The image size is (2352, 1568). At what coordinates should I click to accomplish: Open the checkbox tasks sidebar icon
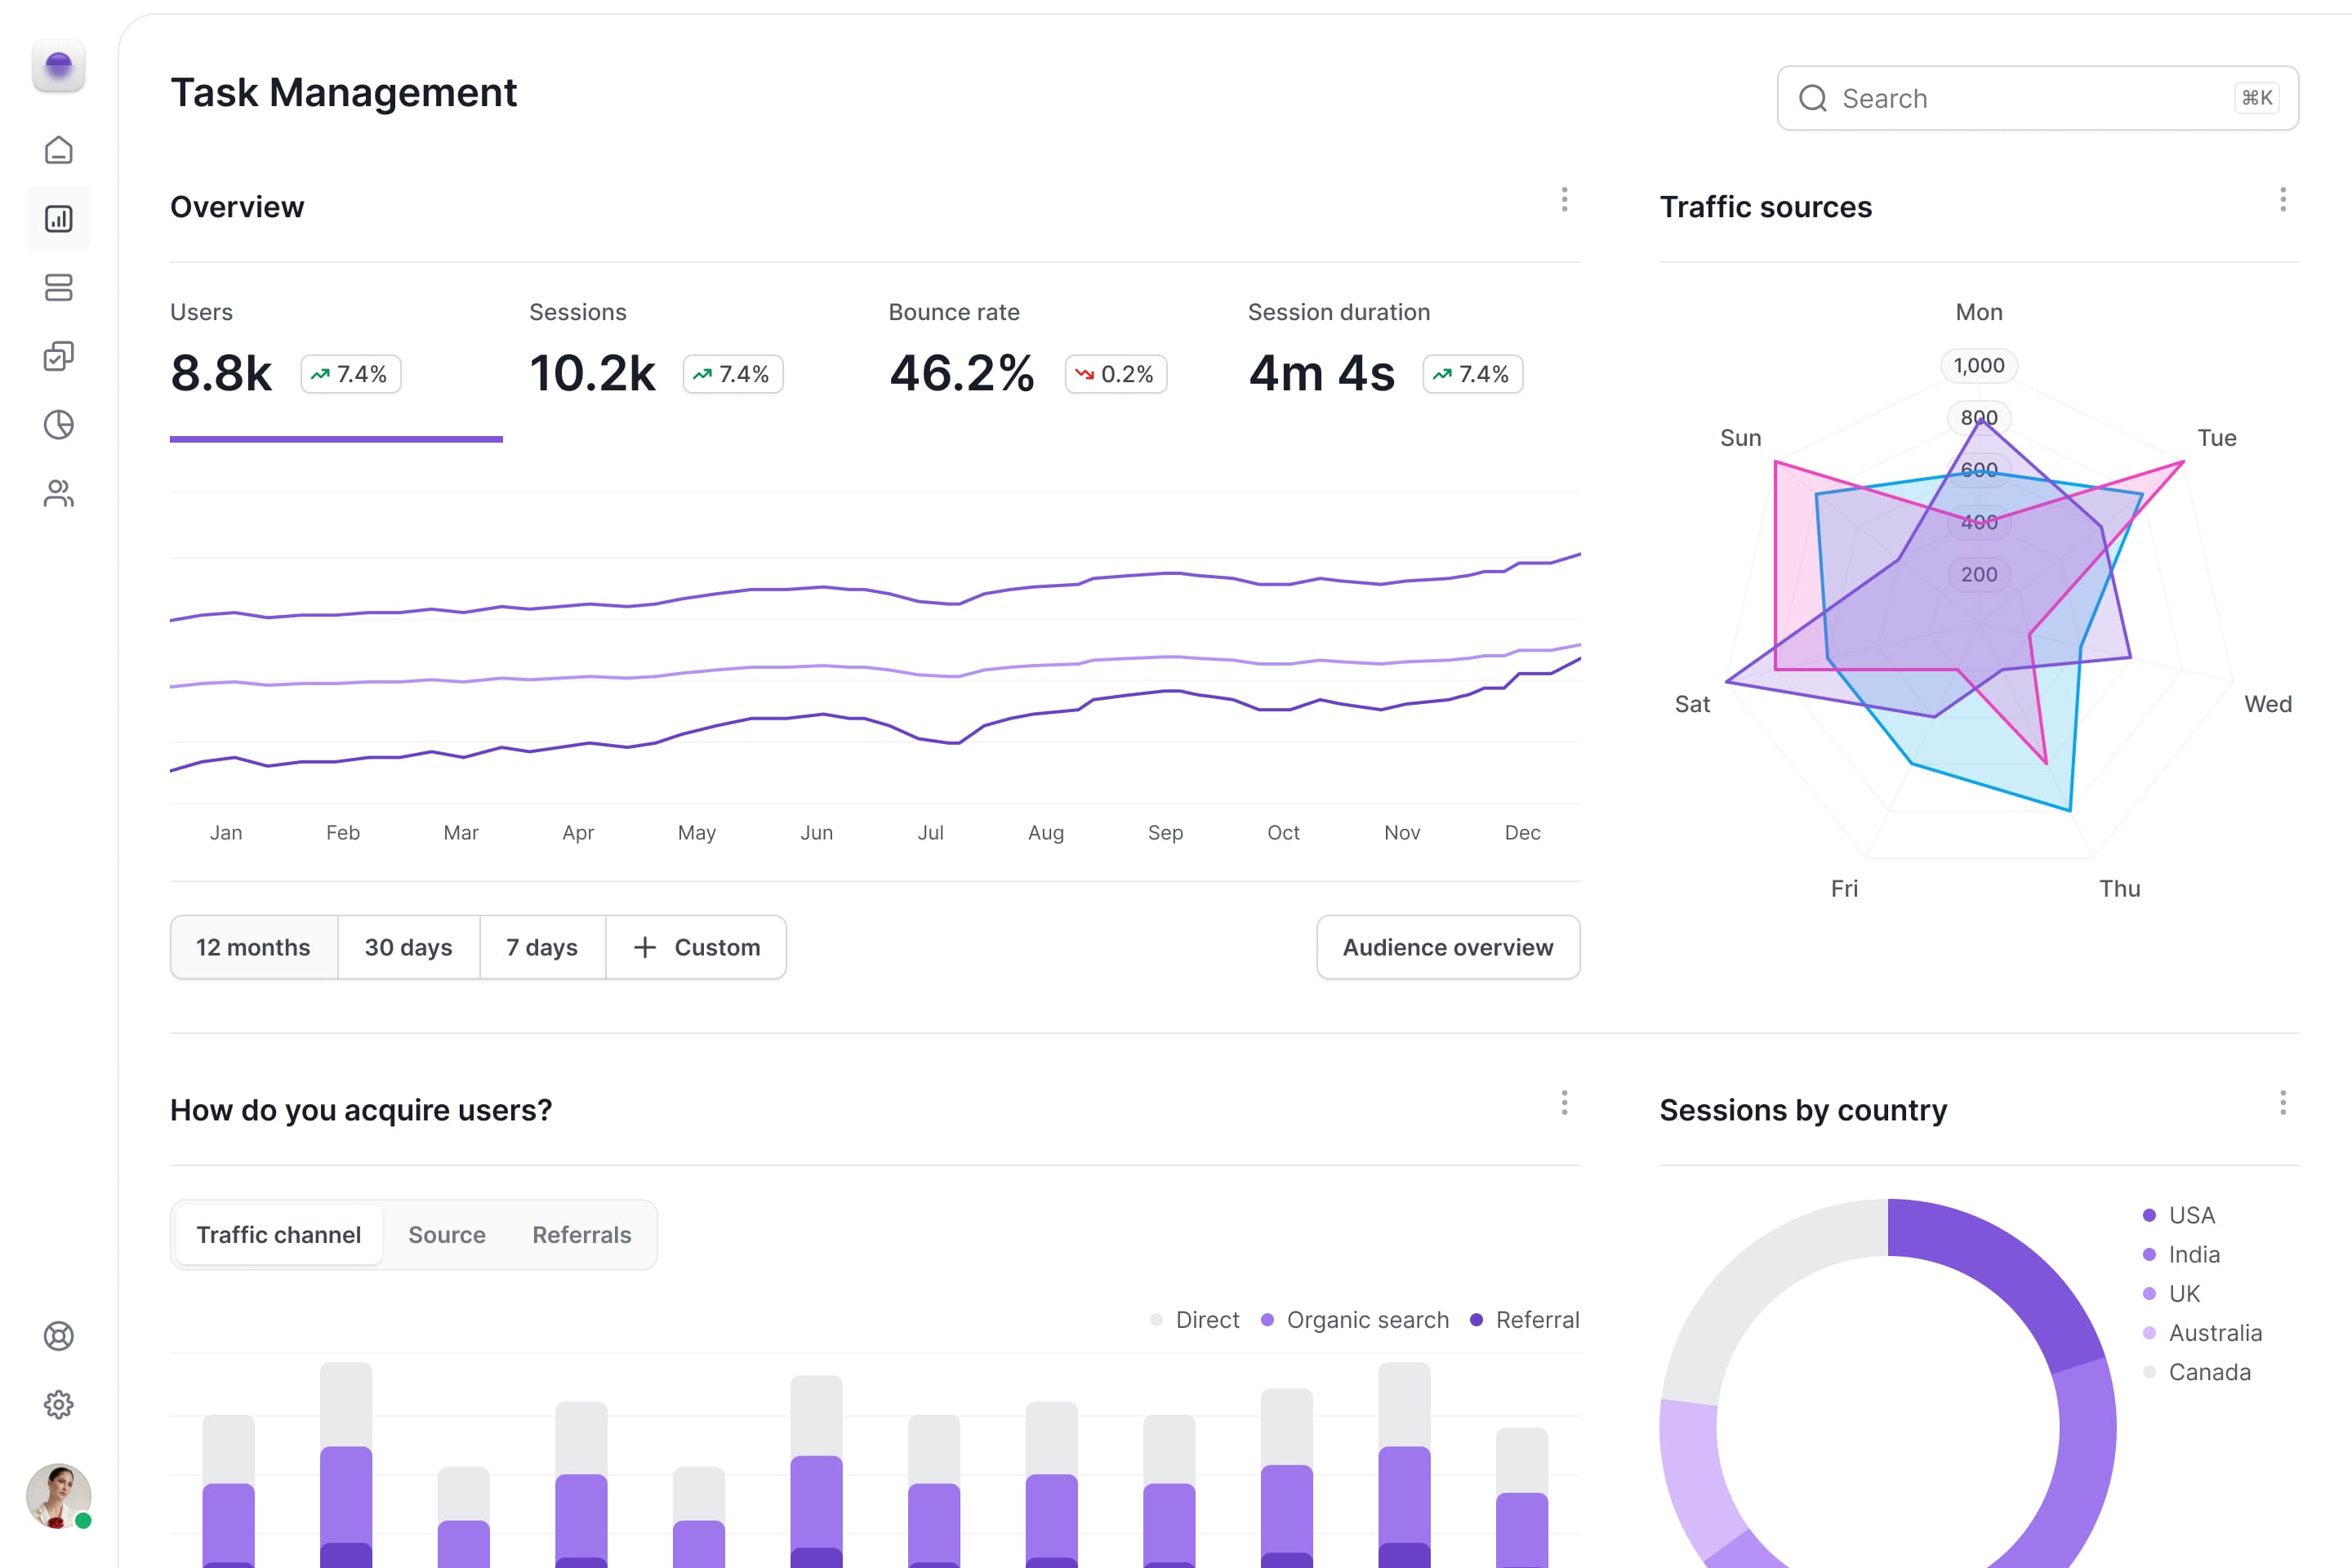pos(59,356)
